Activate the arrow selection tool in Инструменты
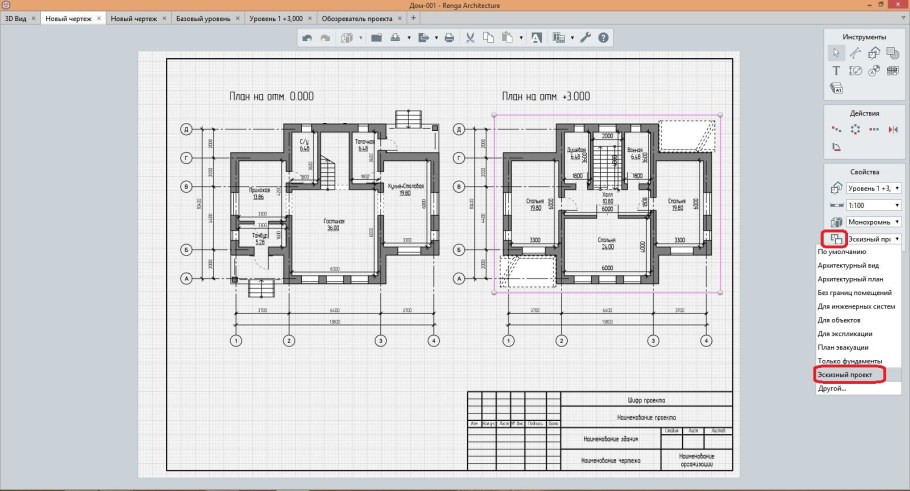This screenshot has height=491, width=910. (836, 53)
